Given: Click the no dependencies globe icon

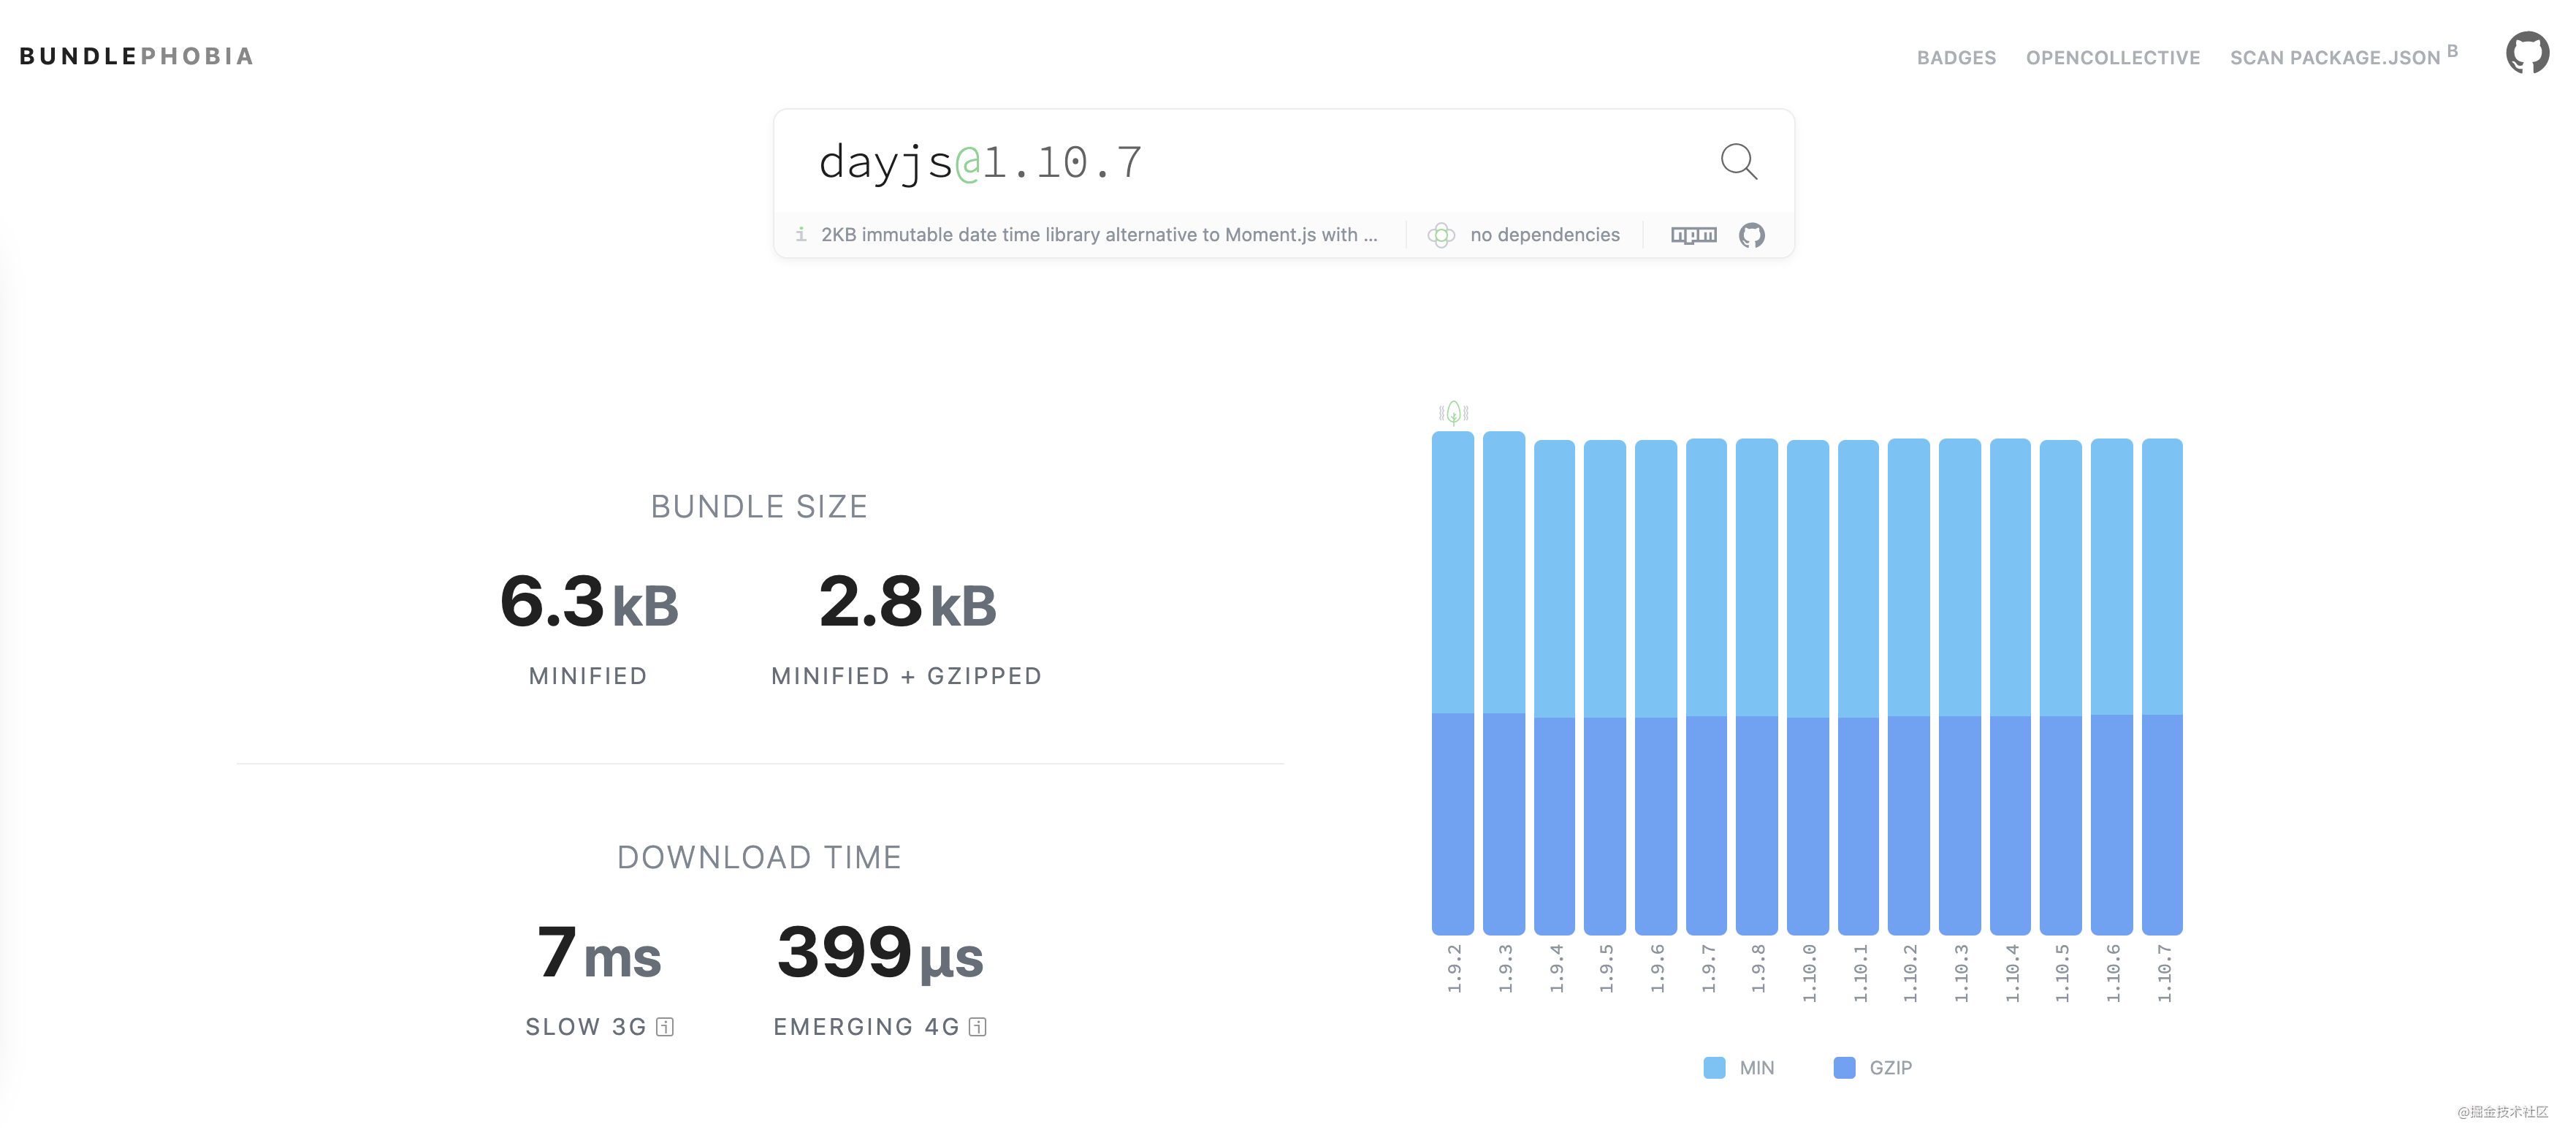Looking at the screenshot, I should tap(1442, 233).
